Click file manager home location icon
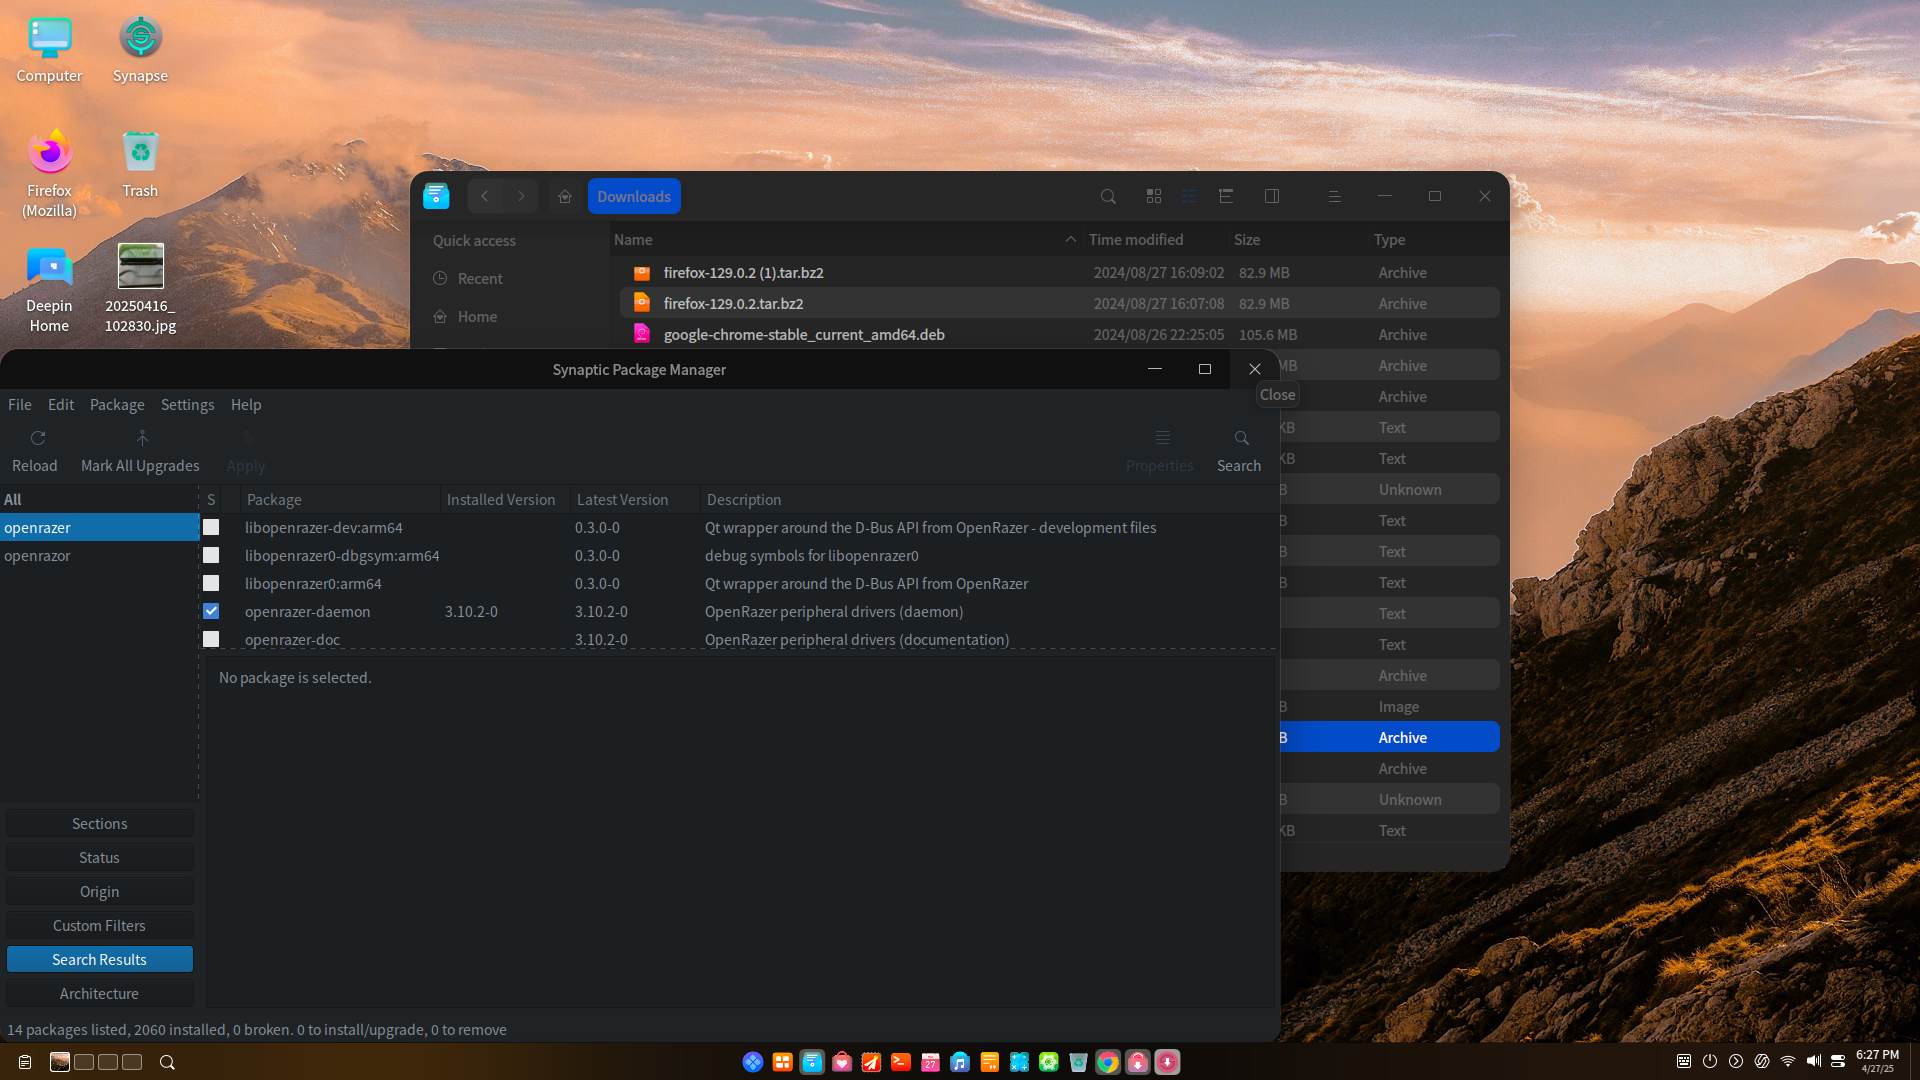The image size is (1920, 1080). [x=565, y=196]
